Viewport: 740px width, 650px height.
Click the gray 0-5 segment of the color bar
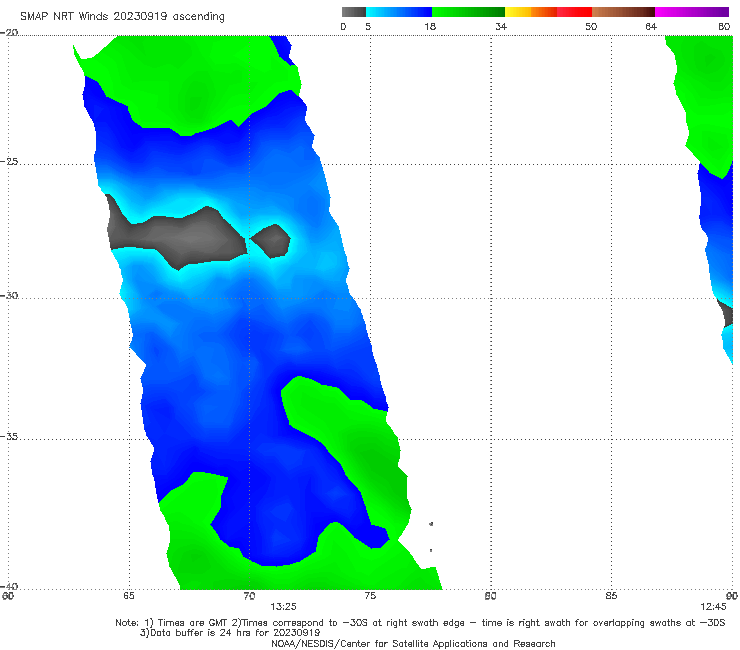353,12
